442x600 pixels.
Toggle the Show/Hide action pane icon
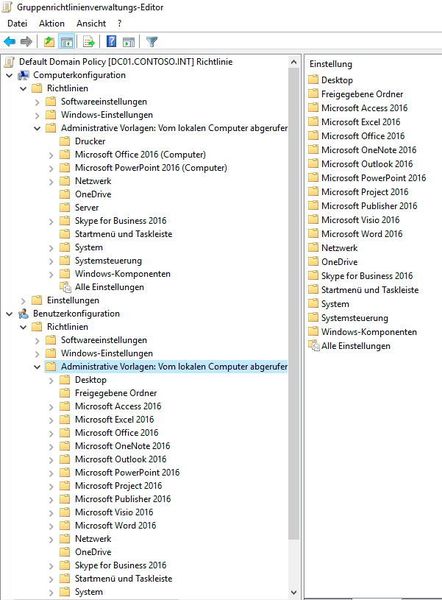pyautogui.click(x=129, y=42)
